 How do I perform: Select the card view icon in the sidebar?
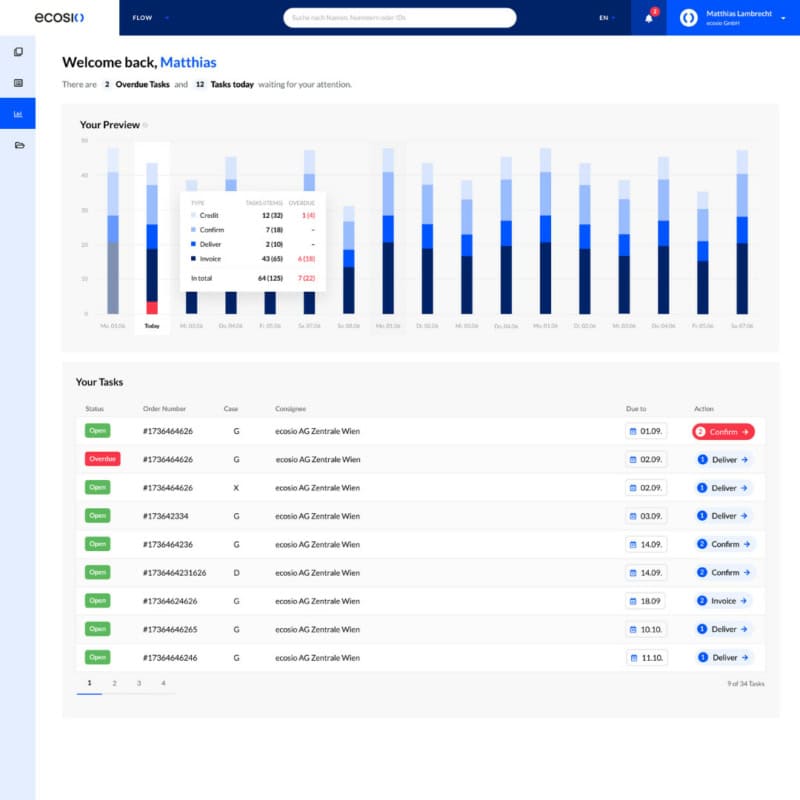(18, 51)
